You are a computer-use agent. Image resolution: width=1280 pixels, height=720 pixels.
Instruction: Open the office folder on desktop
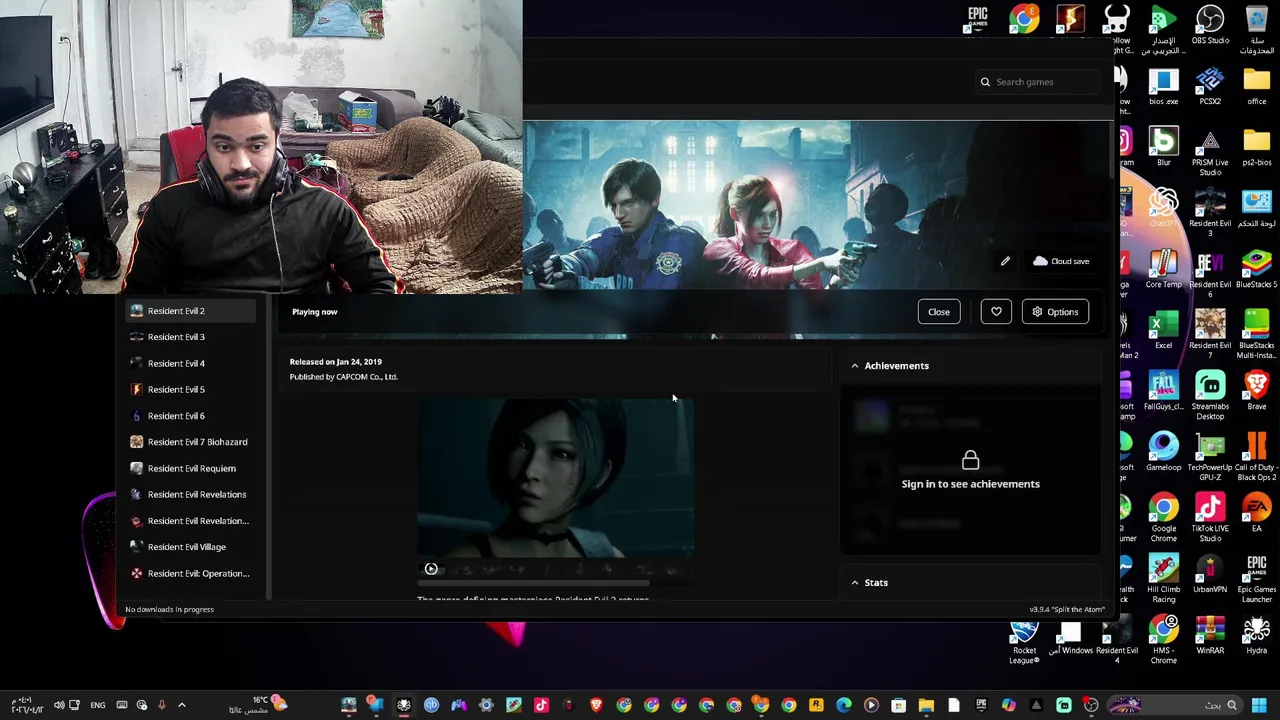pyautogui.click(x=1257, y=87)
